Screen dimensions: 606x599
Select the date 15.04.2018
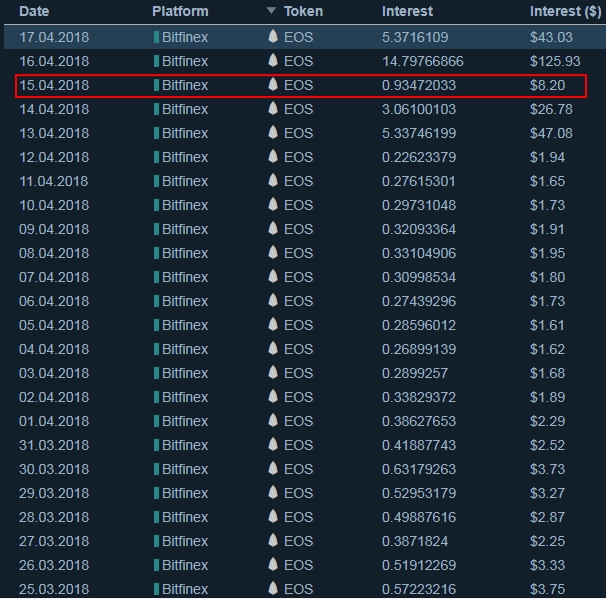tap(54, 85)
